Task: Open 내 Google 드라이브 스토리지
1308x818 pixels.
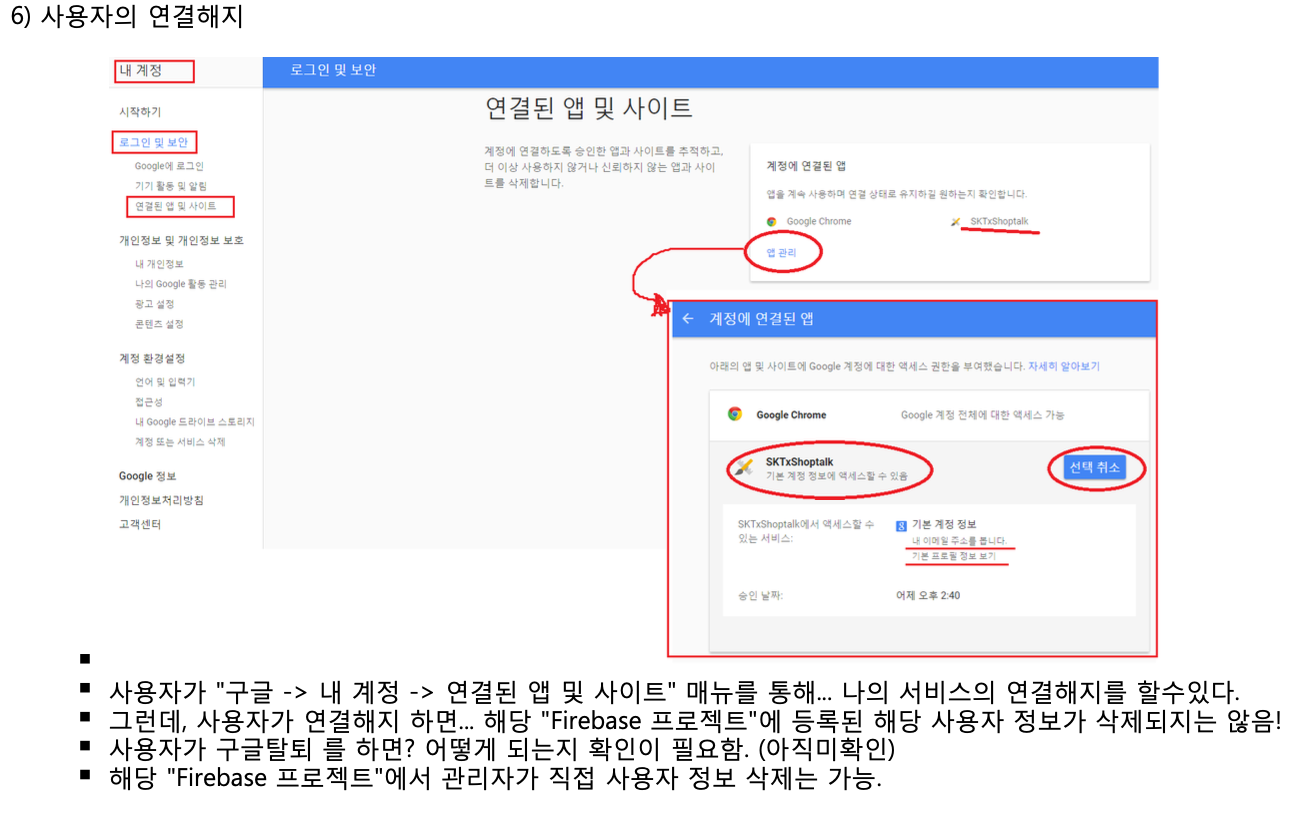Action: coord(195,422)
